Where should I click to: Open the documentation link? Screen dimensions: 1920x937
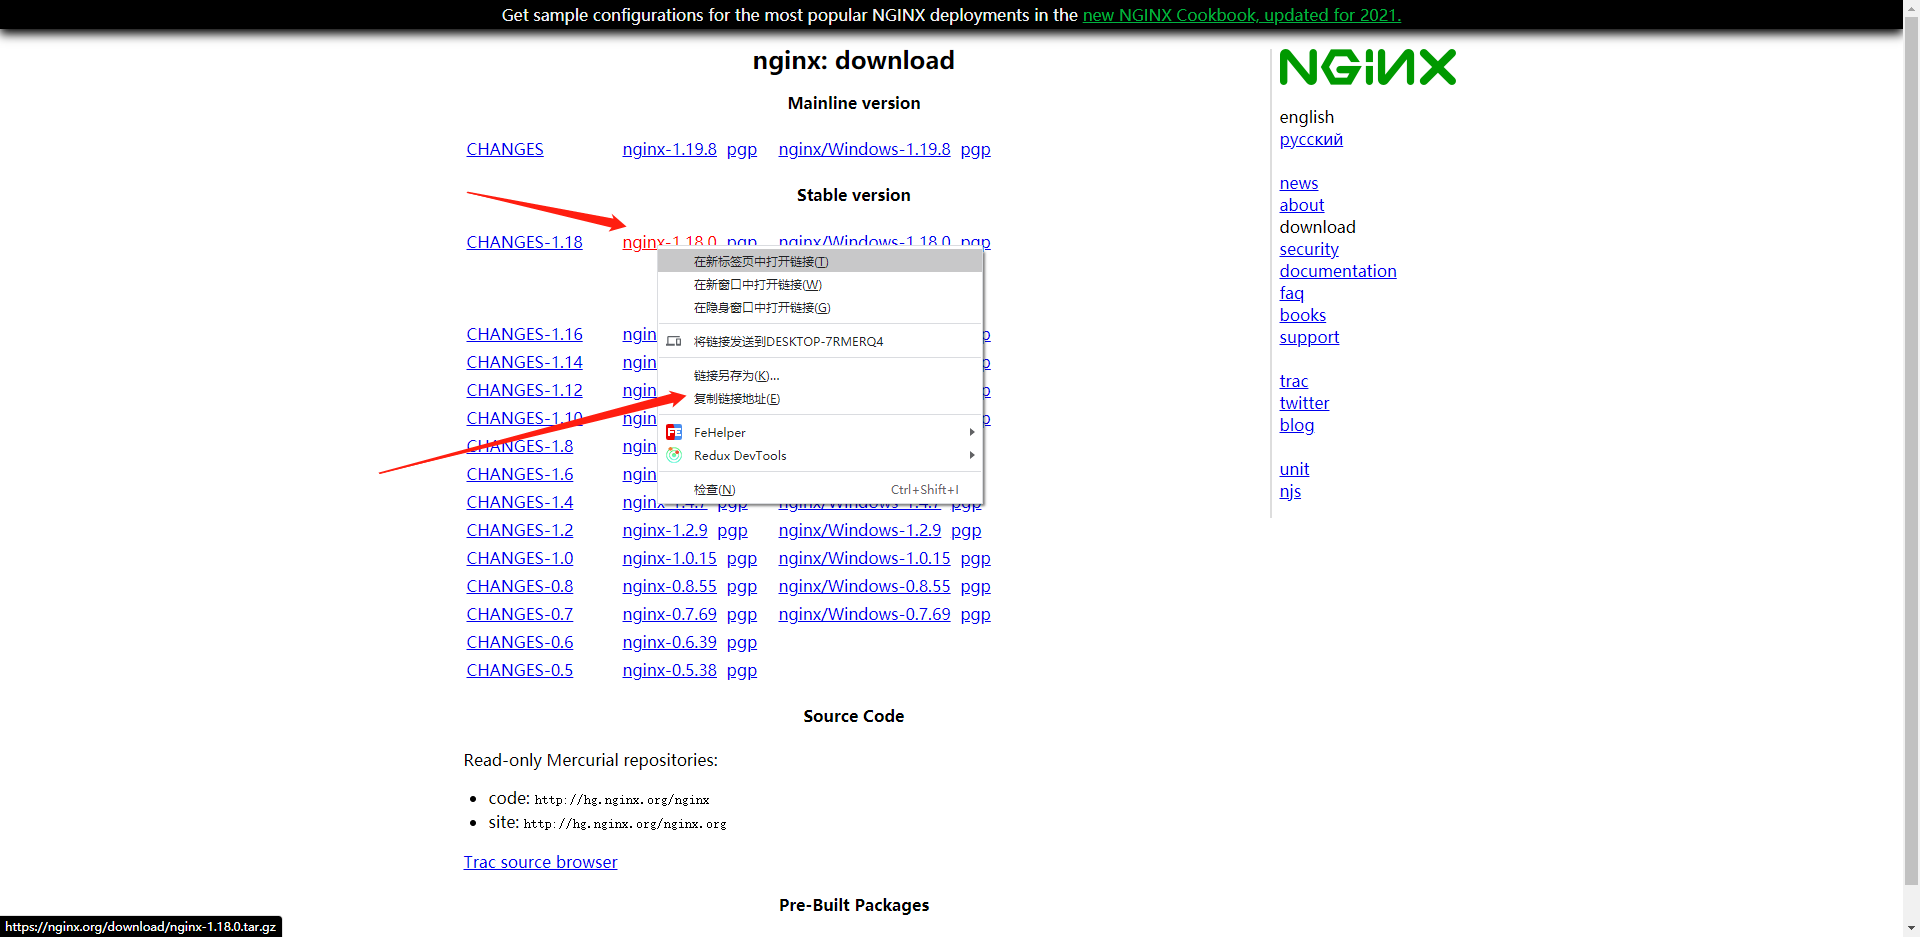click(1338, 271)
